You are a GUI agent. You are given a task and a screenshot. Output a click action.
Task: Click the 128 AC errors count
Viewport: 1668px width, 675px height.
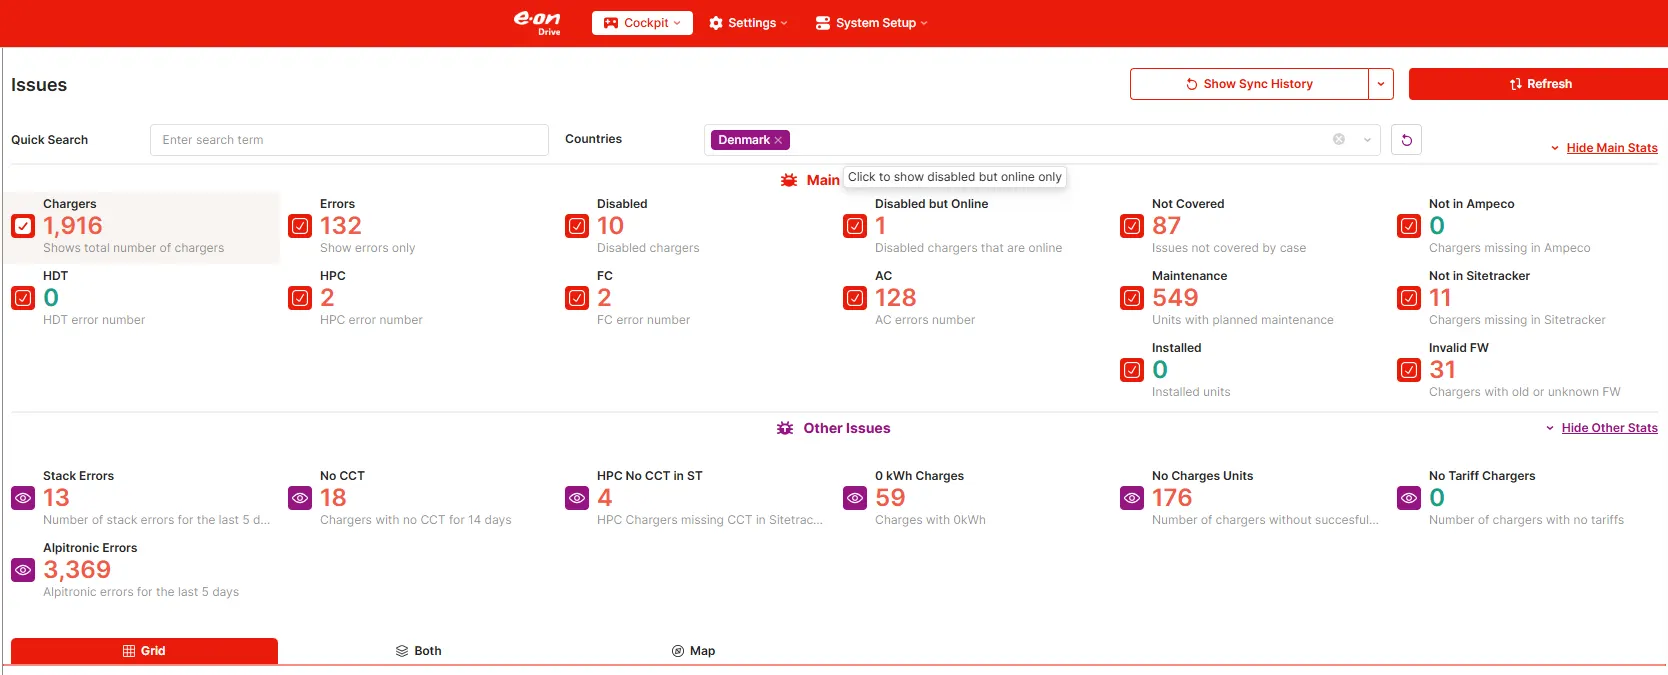pos(895,298)
